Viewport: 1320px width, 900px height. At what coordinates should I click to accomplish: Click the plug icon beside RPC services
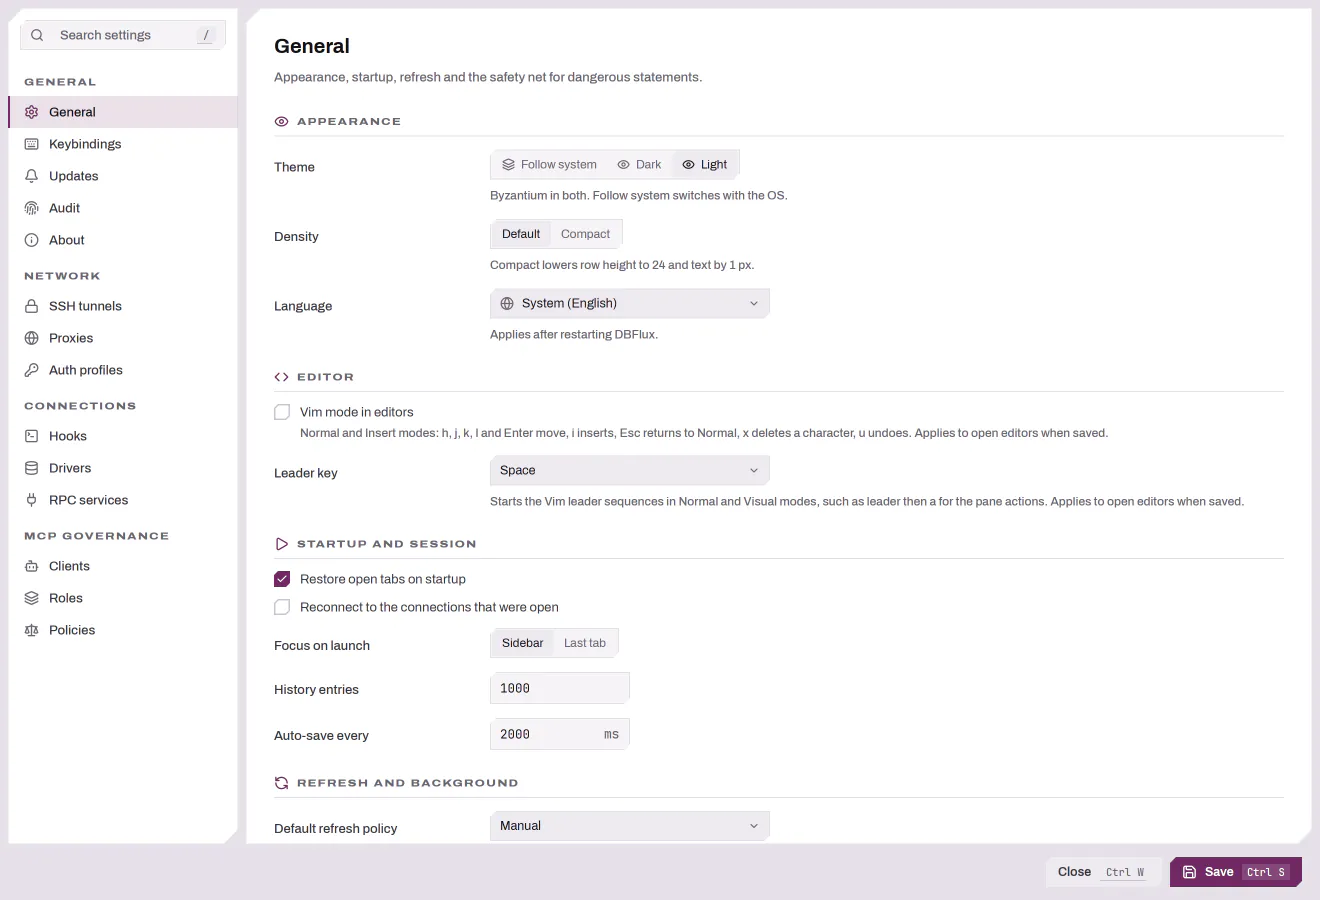coord(31,500)
